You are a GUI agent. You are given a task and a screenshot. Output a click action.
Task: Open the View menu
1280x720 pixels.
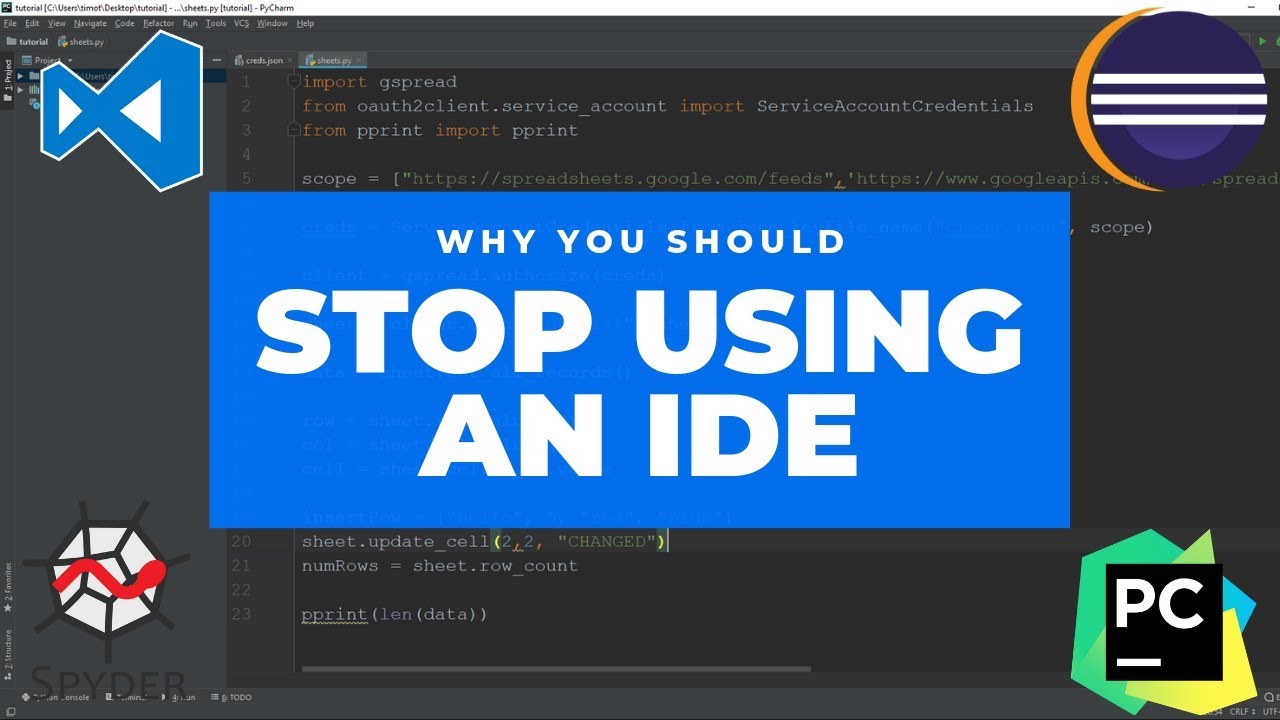point(57,23)
